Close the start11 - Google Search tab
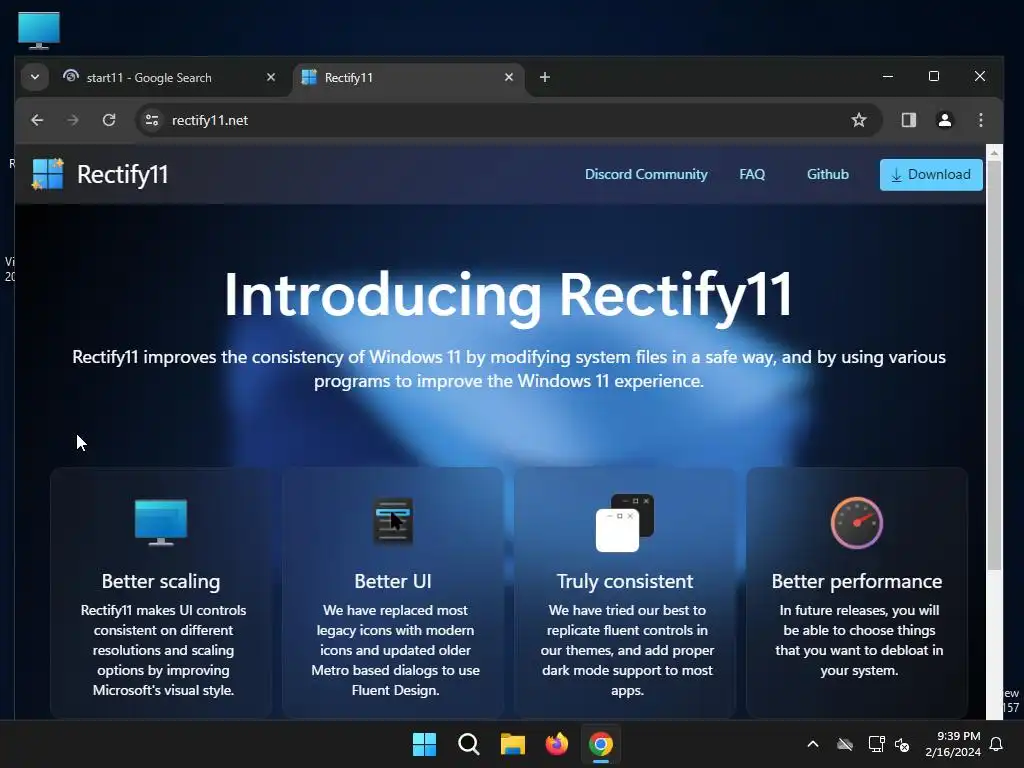The height and width of the screenshot is (768, 1024). pos(271,77)
